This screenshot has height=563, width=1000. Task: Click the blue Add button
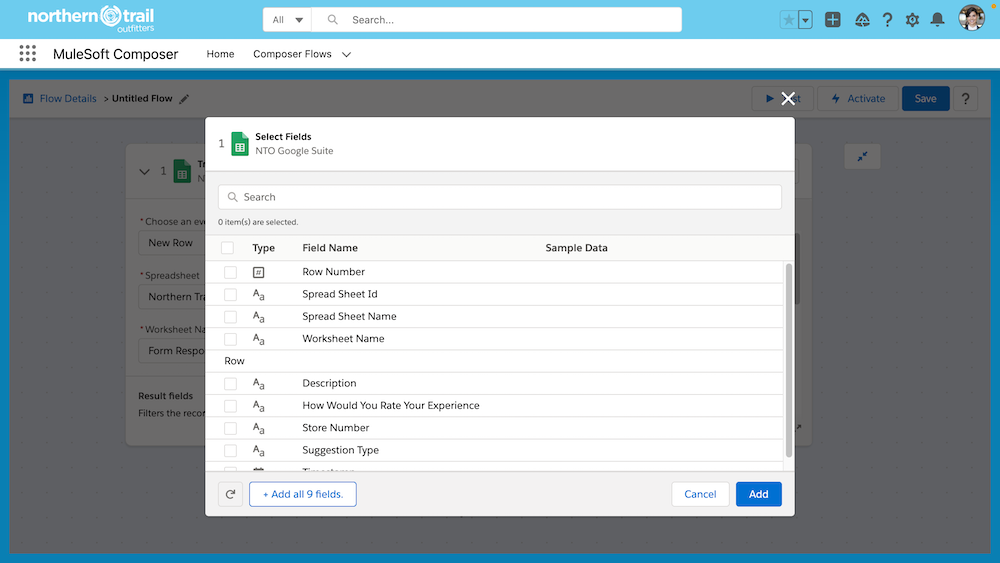pyautogui.click(x=758, y=494)
